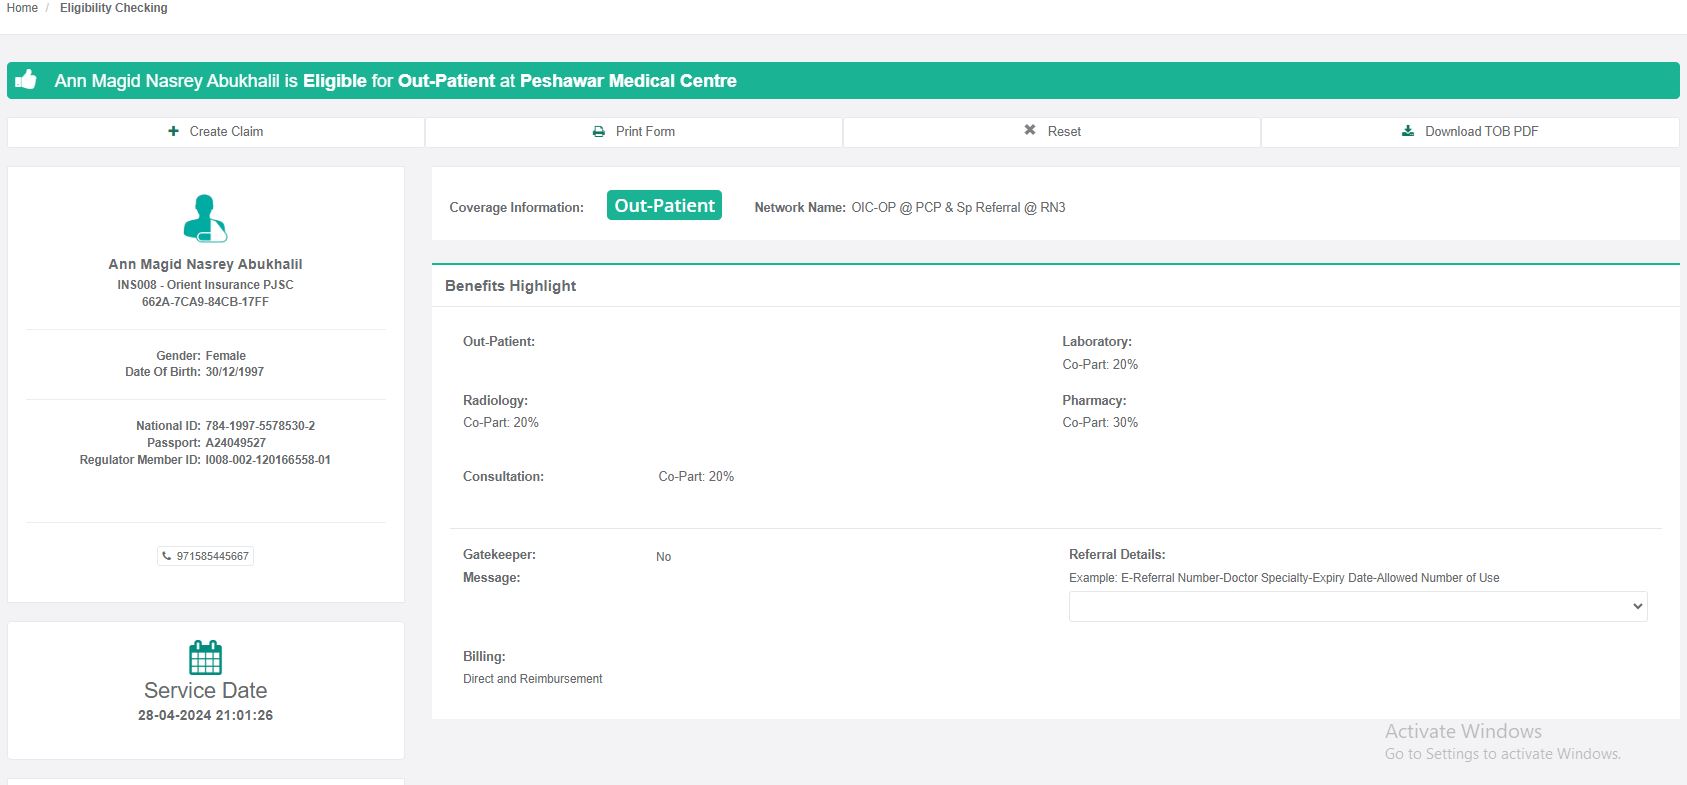This screenshot has height=785, width=1687.
Task: Click the printer icon for Print Form
Action: [x=598, y=131]
